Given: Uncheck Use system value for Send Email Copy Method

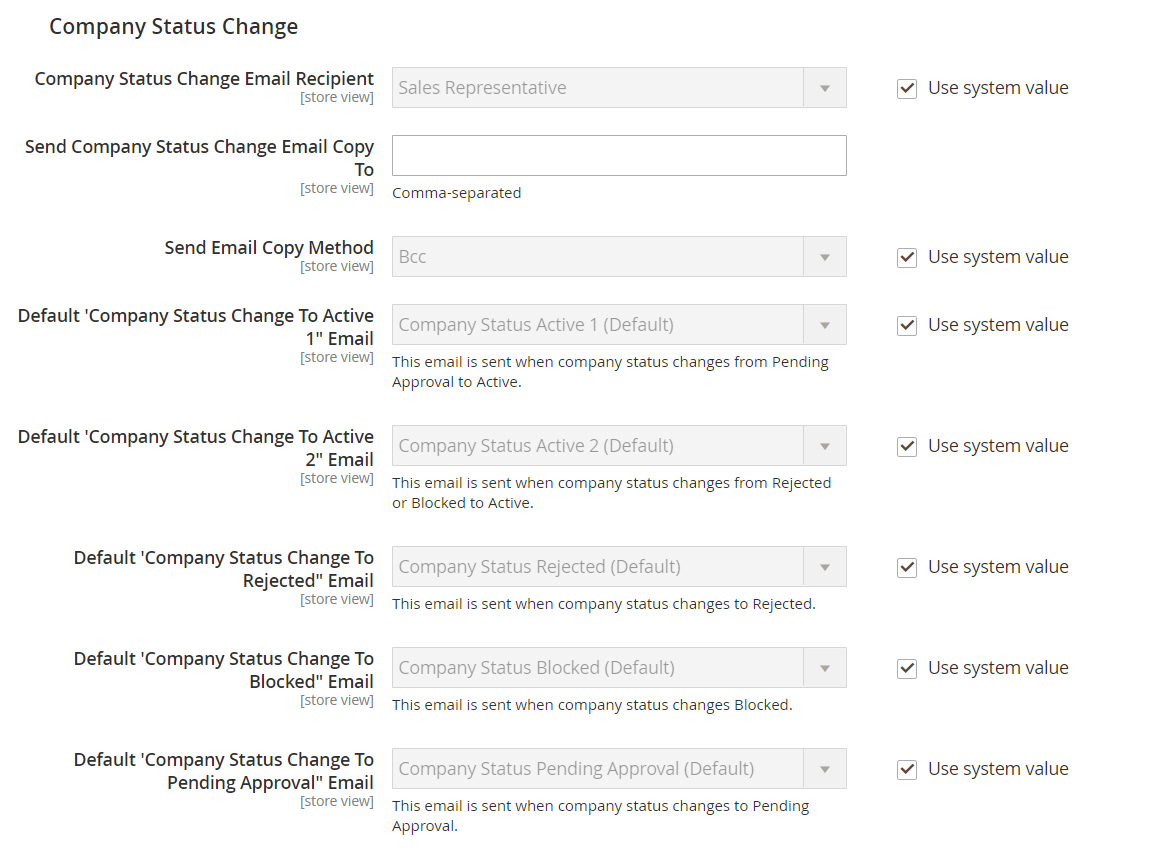Looking at the screenshot, I should pyautogui.click(x=907, y=258).
